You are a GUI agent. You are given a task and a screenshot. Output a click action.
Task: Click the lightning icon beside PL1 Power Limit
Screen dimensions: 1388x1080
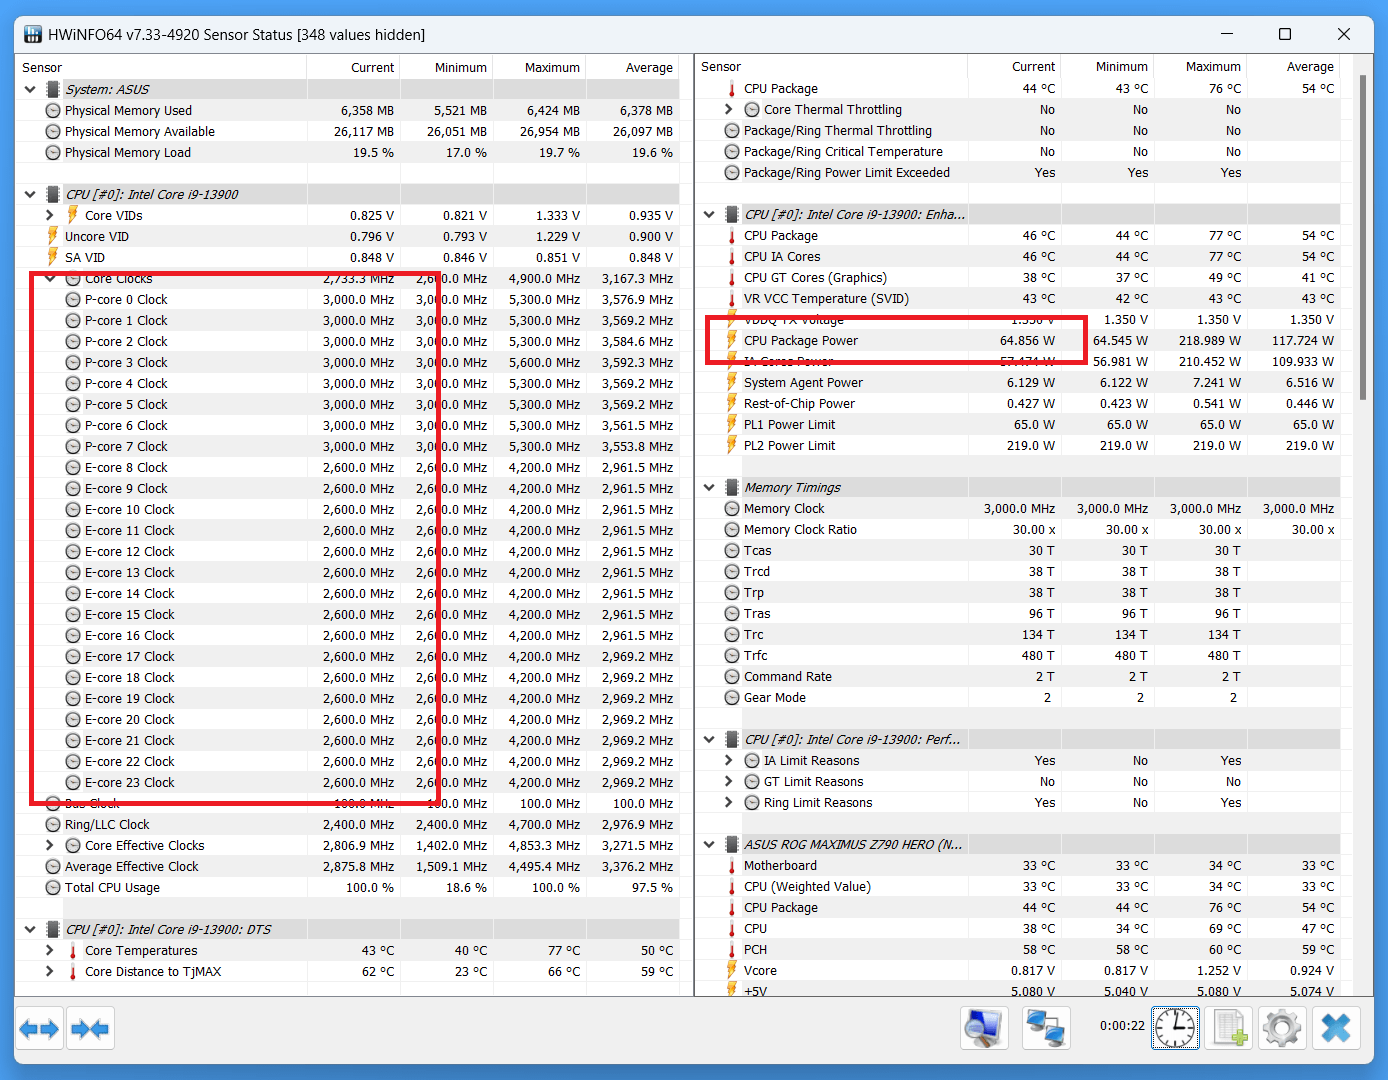tap(732, 425)
